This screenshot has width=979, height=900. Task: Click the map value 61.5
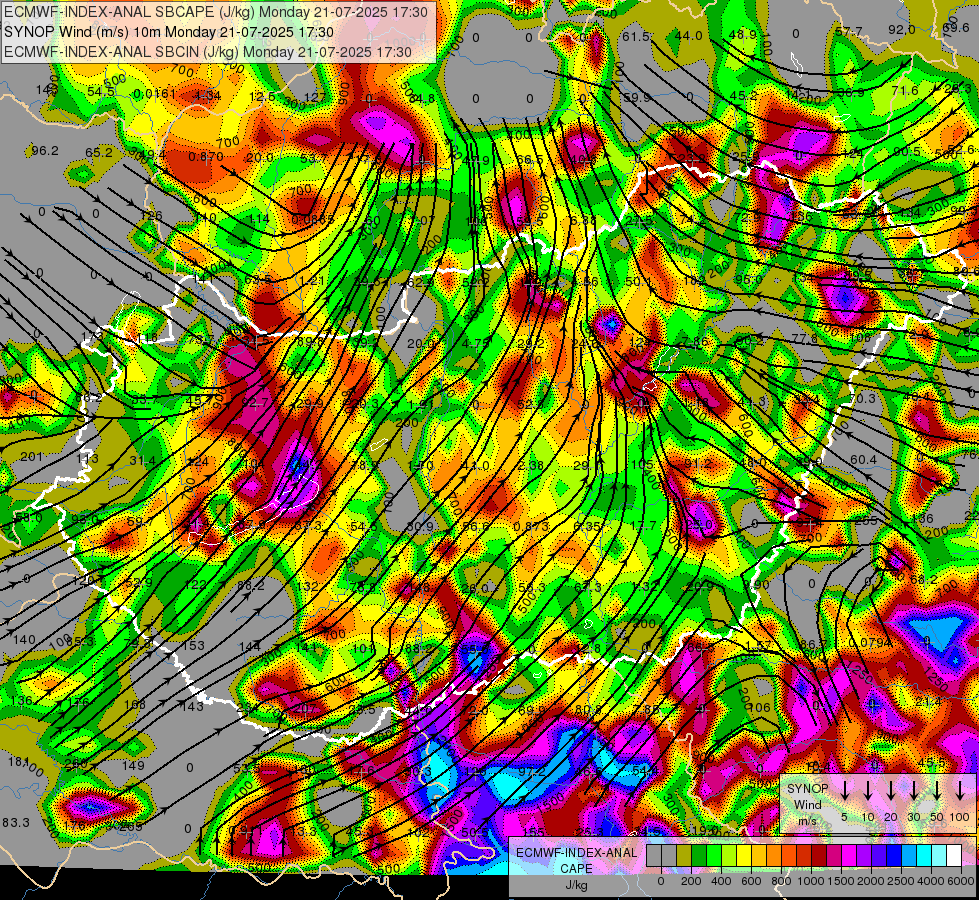(636, 37)
